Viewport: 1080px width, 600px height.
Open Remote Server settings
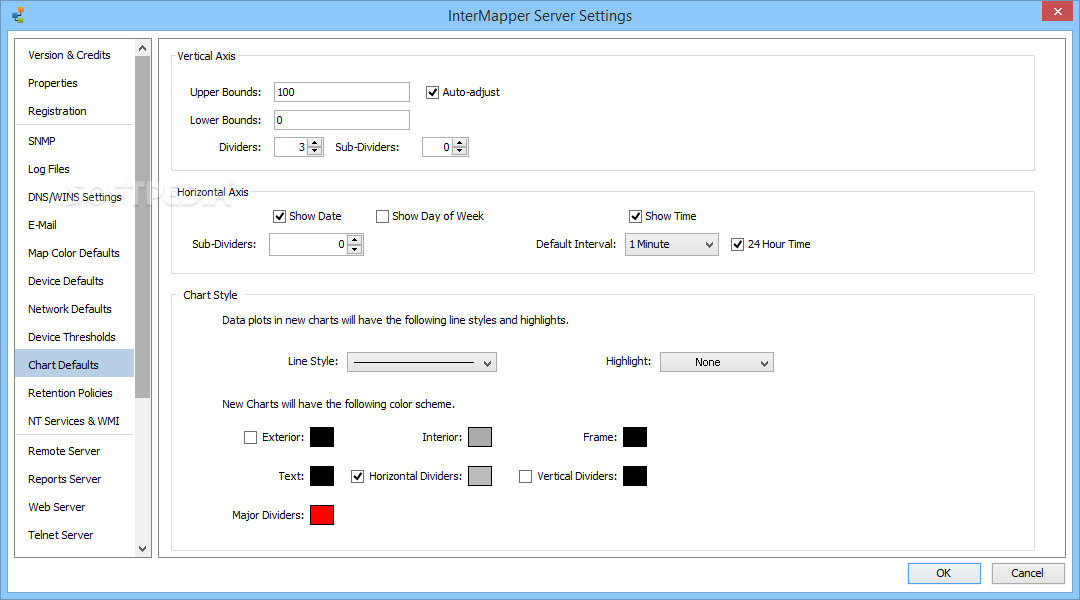[x=64, y=451]
